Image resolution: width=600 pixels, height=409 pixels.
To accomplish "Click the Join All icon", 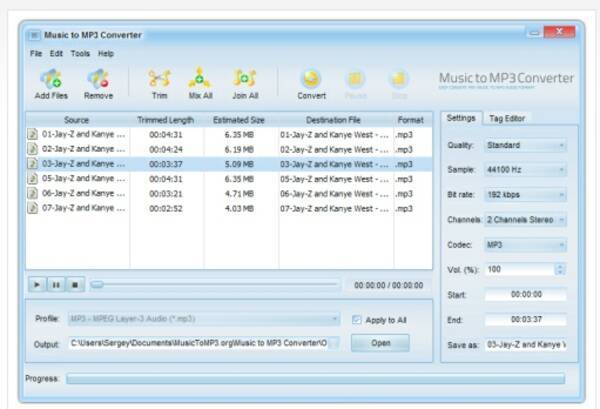I will pos(245,79).
